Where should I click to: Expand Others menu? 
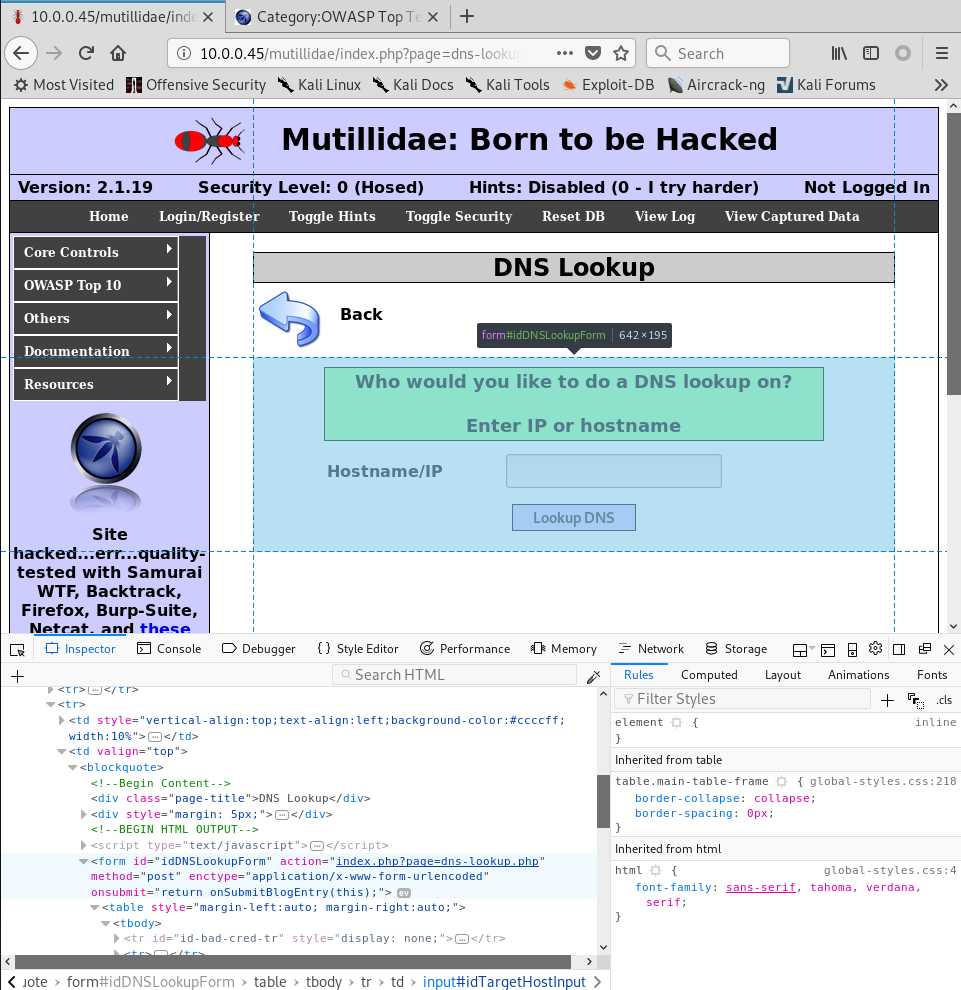tap(95, 318)
